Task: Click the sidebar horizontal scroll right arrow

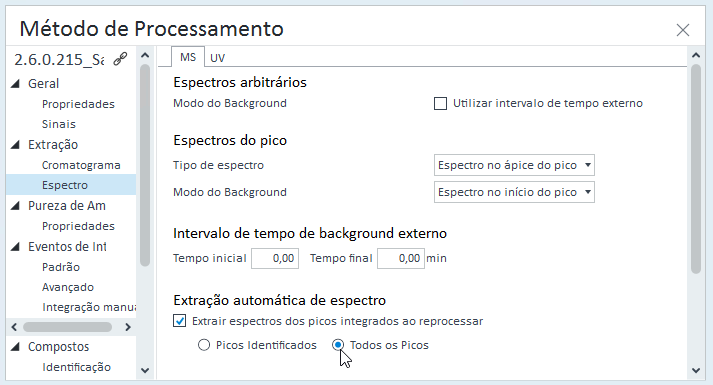Action: 128,327
